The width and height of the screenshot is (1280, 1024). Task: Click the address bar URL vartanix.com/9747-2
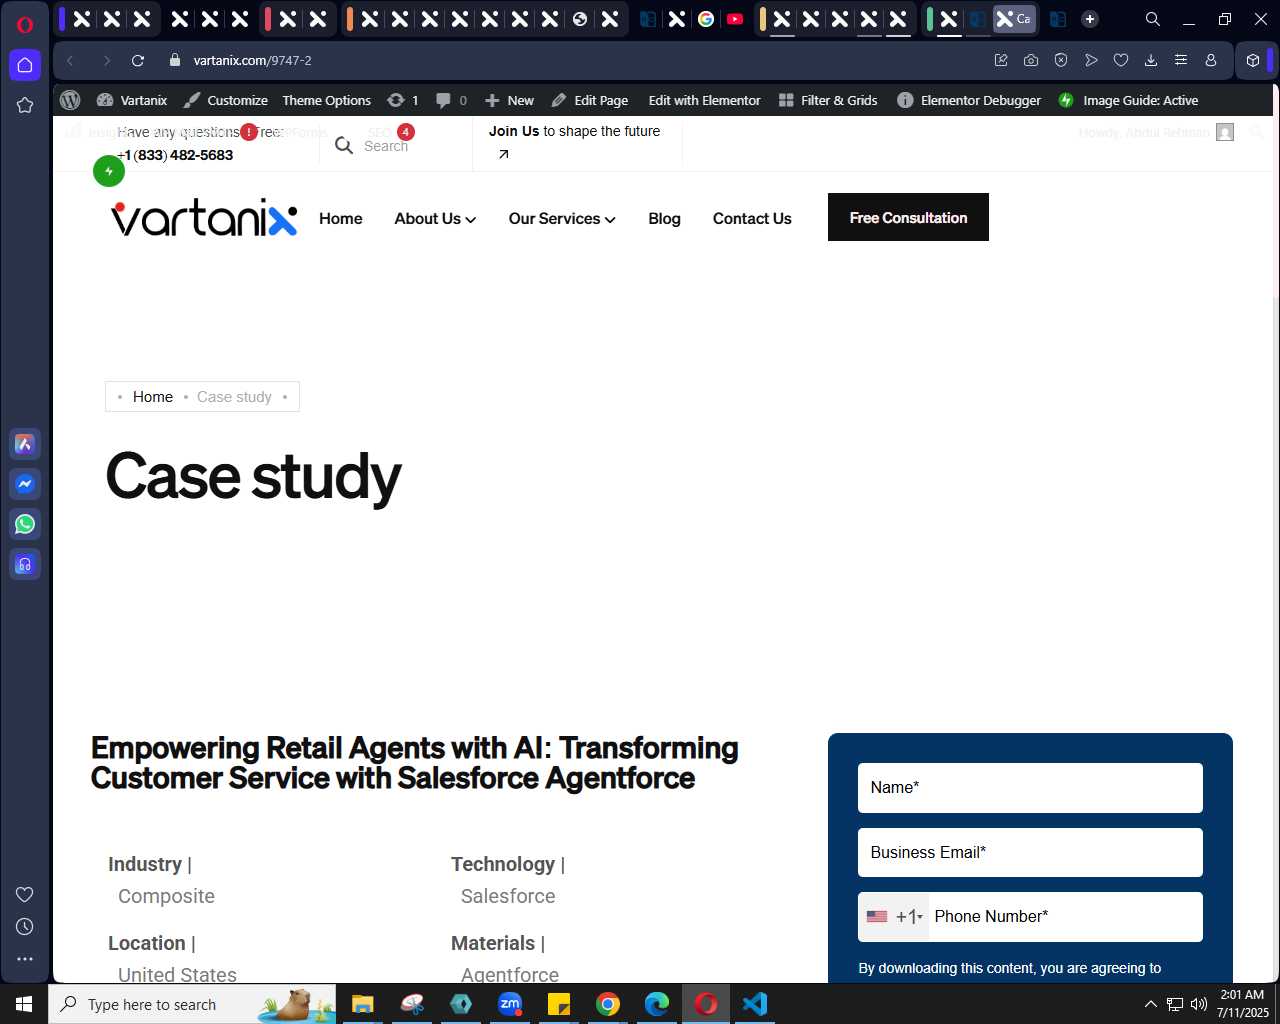[253, 61]
